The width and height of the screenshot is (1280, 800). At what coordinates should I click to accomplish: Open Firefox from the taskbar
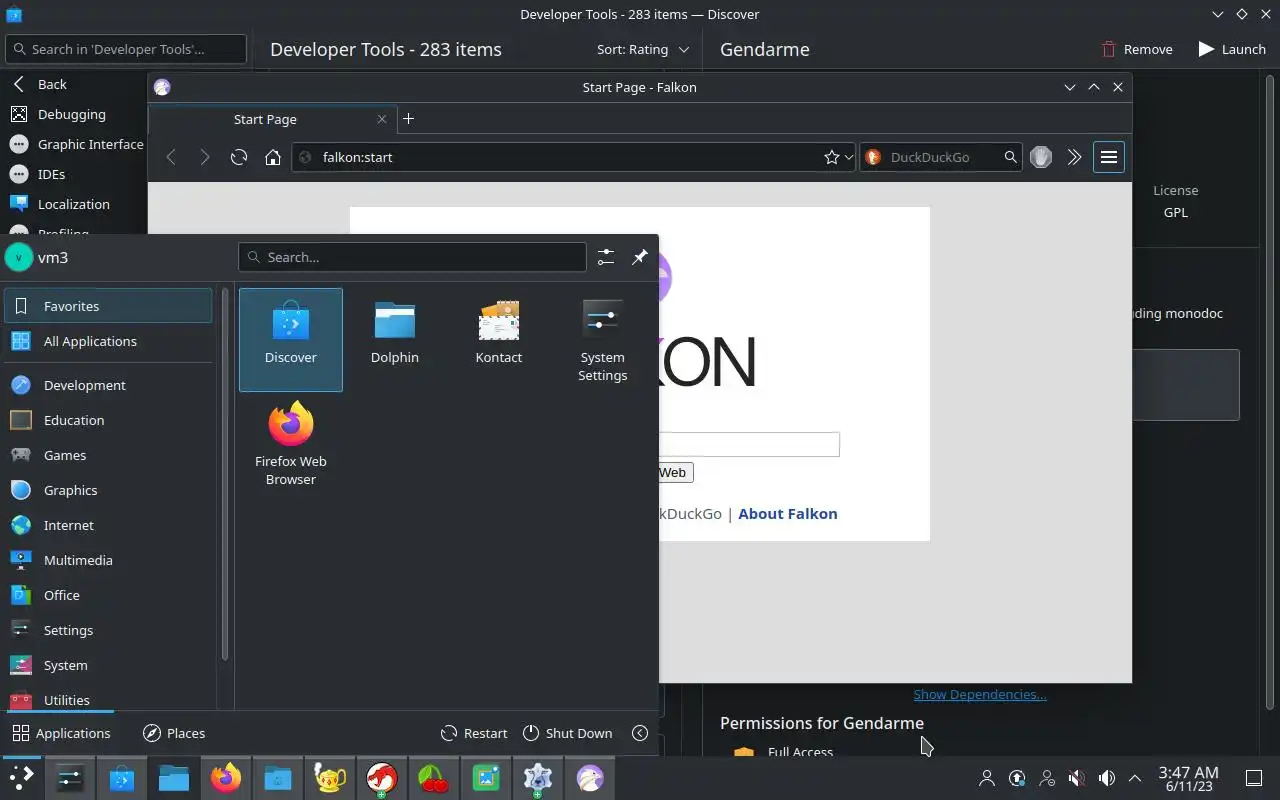pyautogui.click(x=226, y=777)
